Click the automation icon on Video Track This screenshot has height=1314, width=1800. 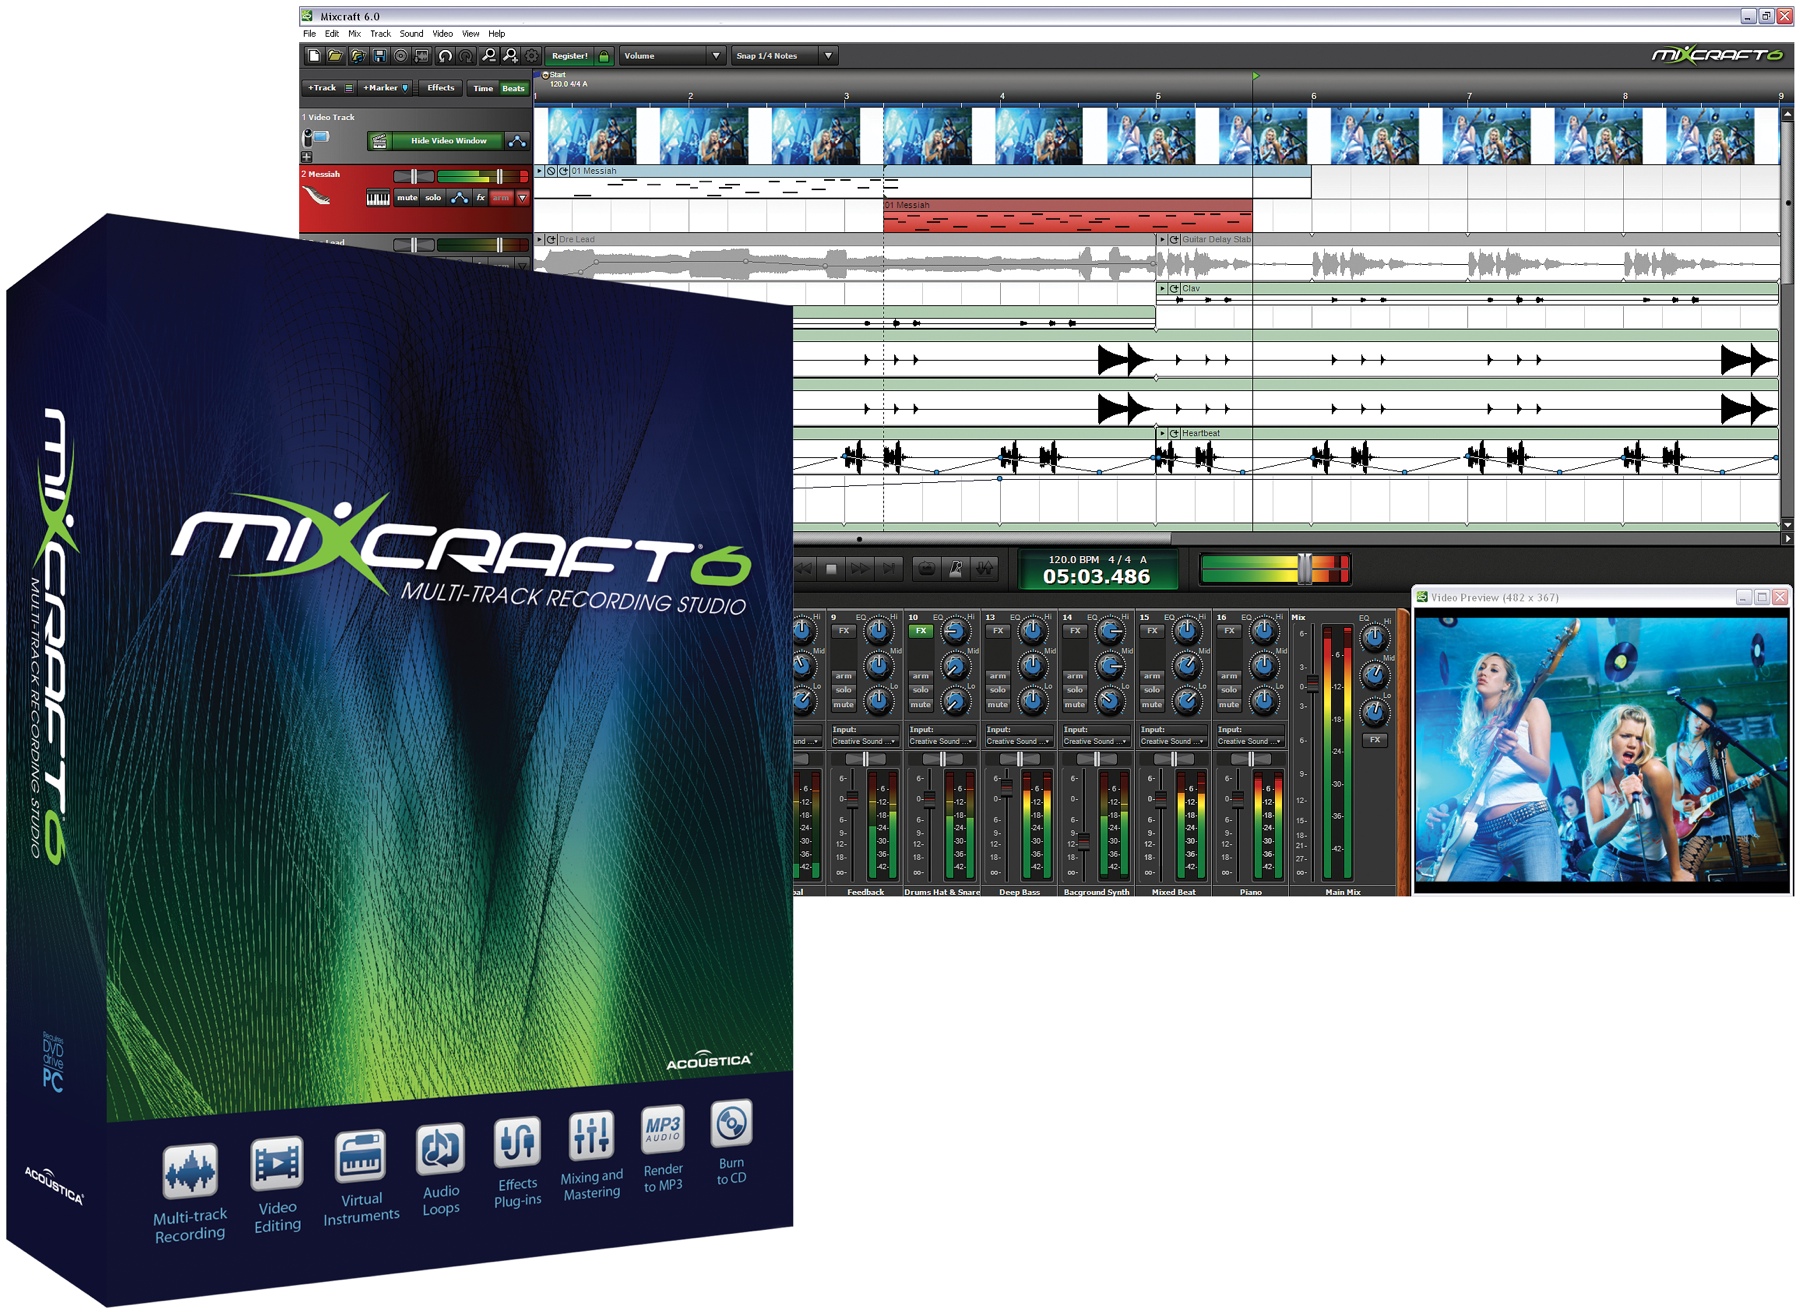click(x=517, y=141)
